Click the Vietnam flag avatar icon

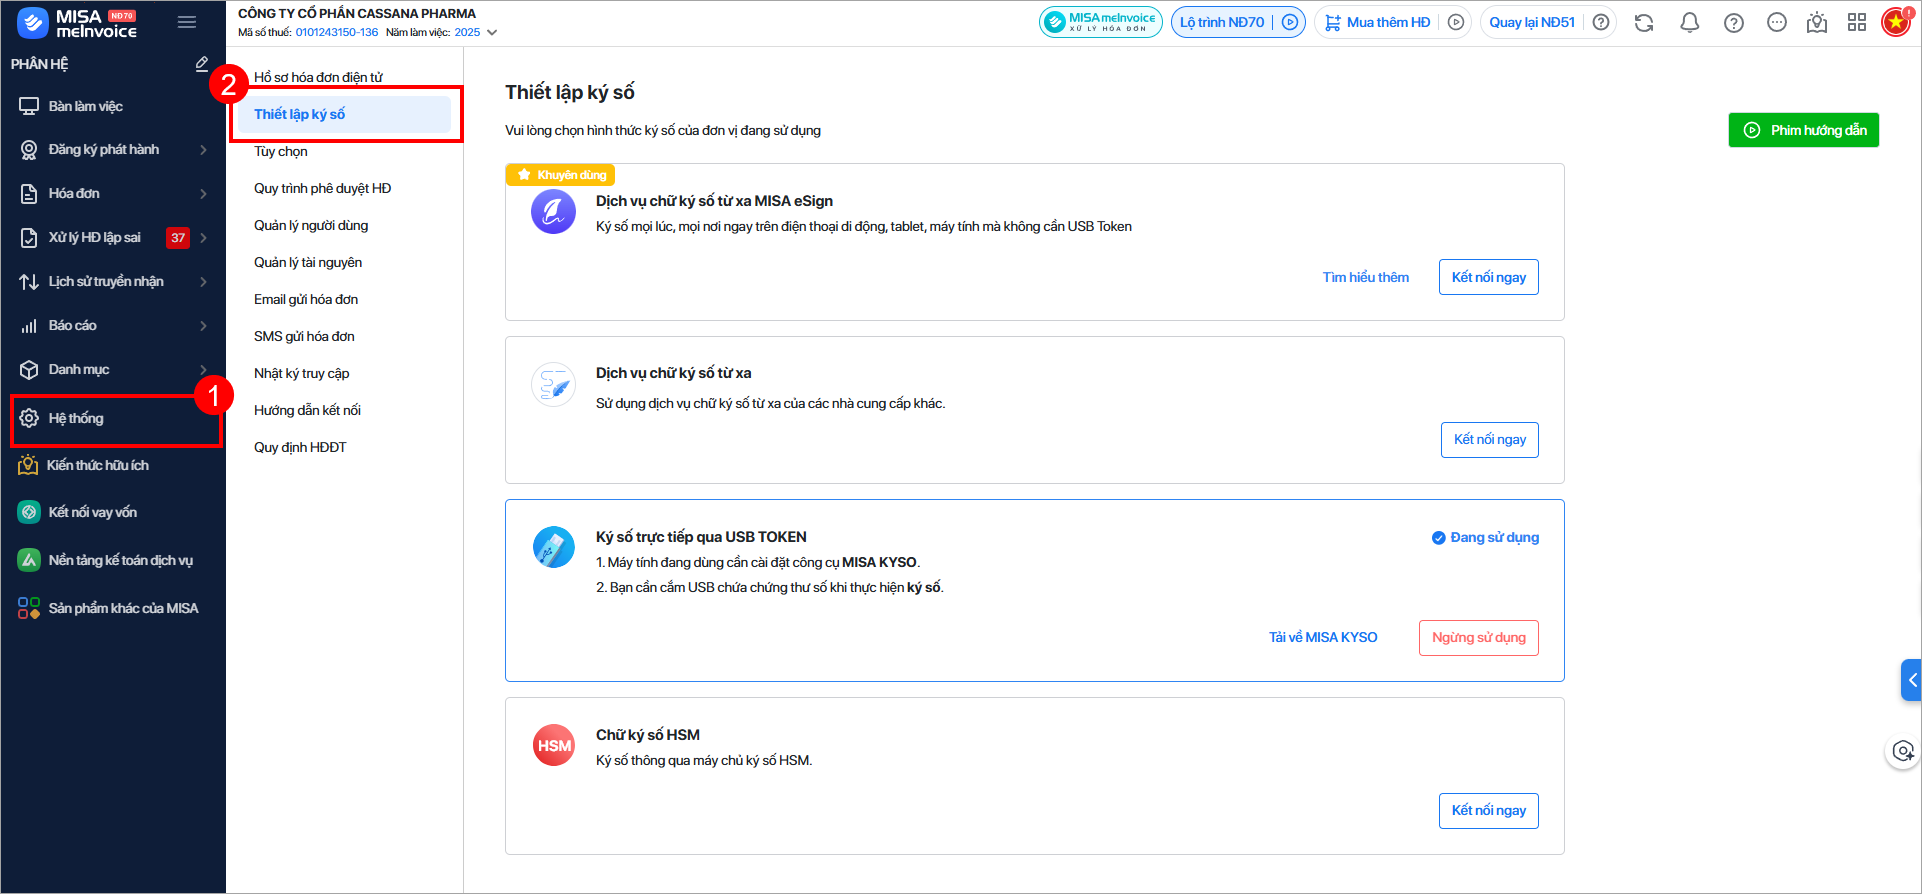click(x=1895, y=22)
